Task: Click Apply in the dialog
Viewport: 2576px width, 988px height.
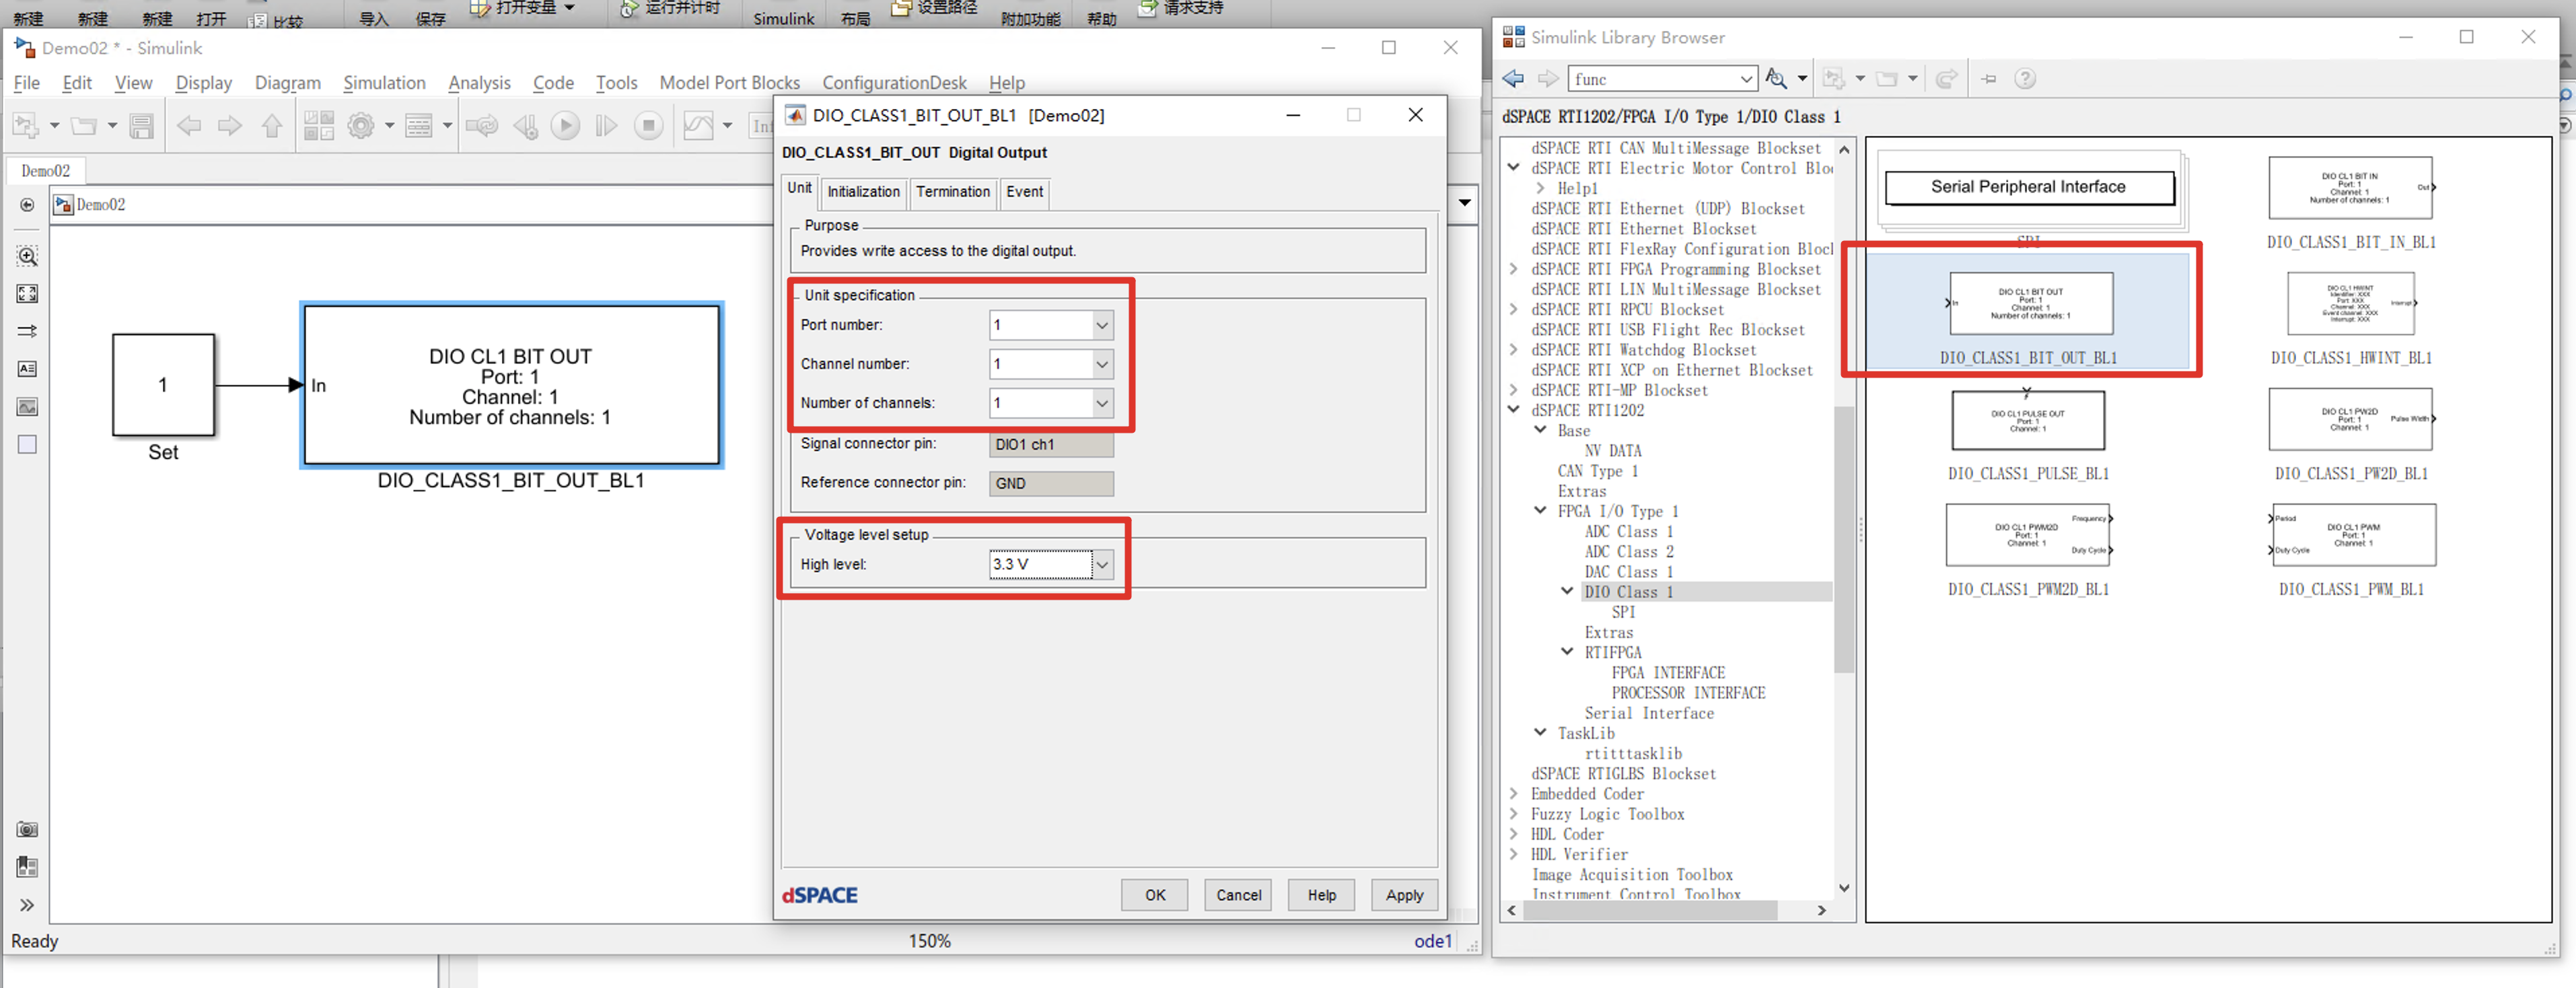Action: (x=1404, y=895)
